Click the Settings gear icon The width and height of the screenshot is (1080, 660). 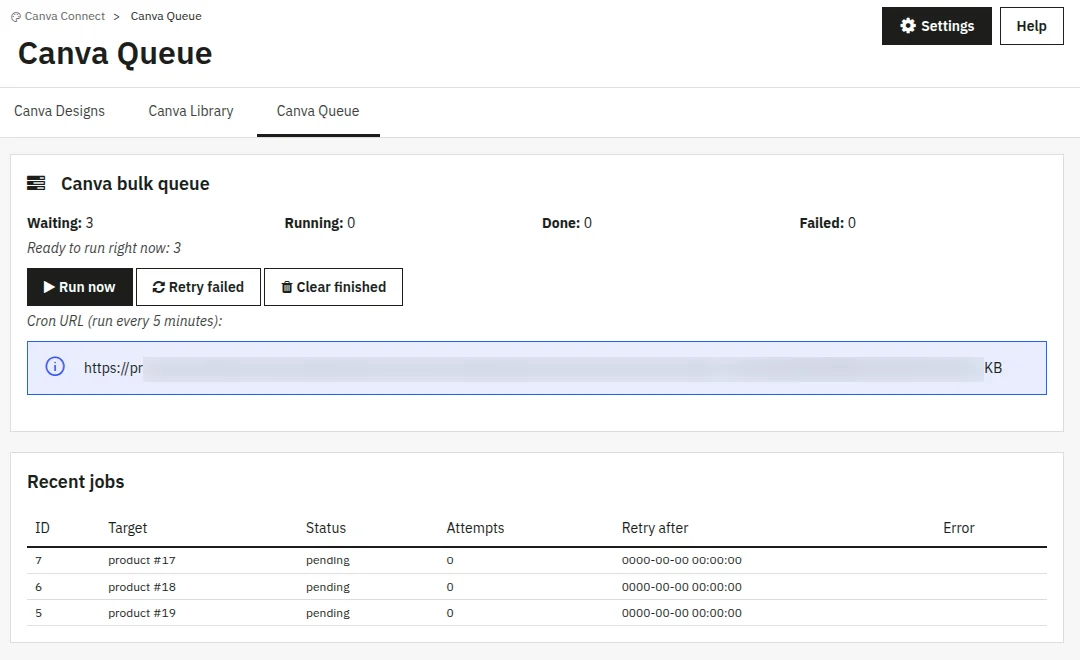coord(908,25)
